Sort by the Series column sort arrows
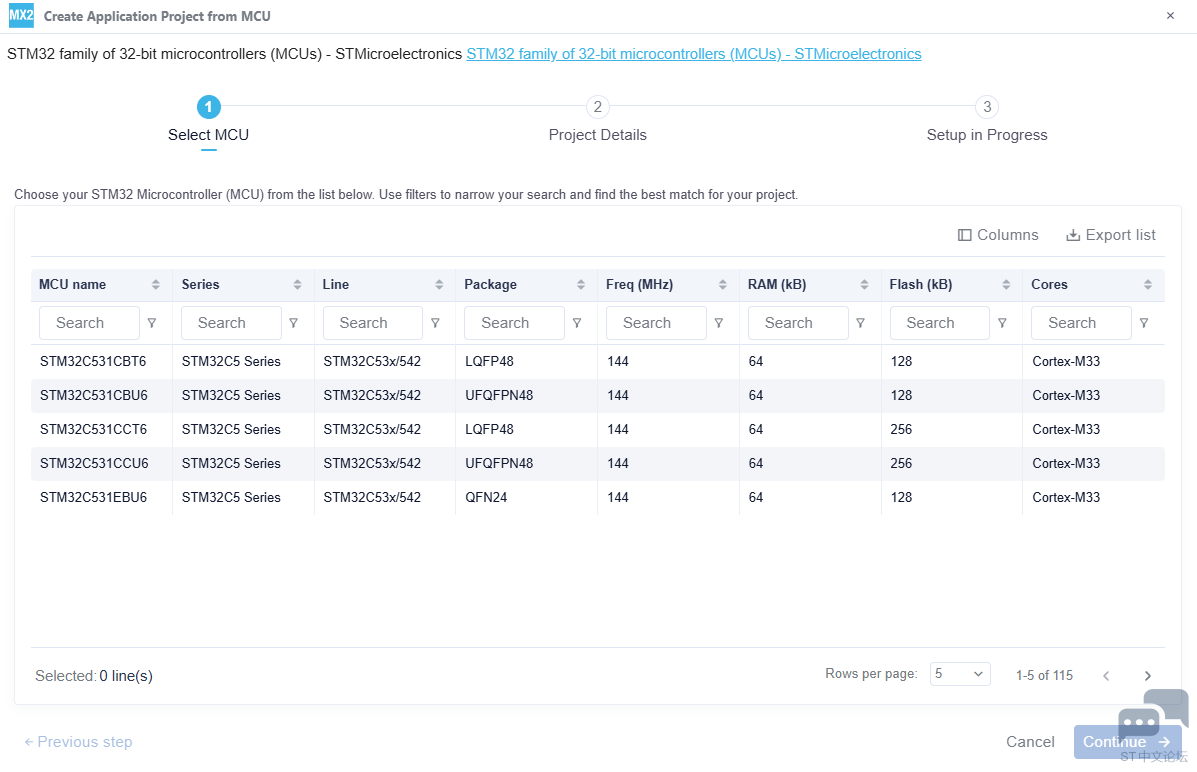The image size is (1197, 772). pos(297,285)
